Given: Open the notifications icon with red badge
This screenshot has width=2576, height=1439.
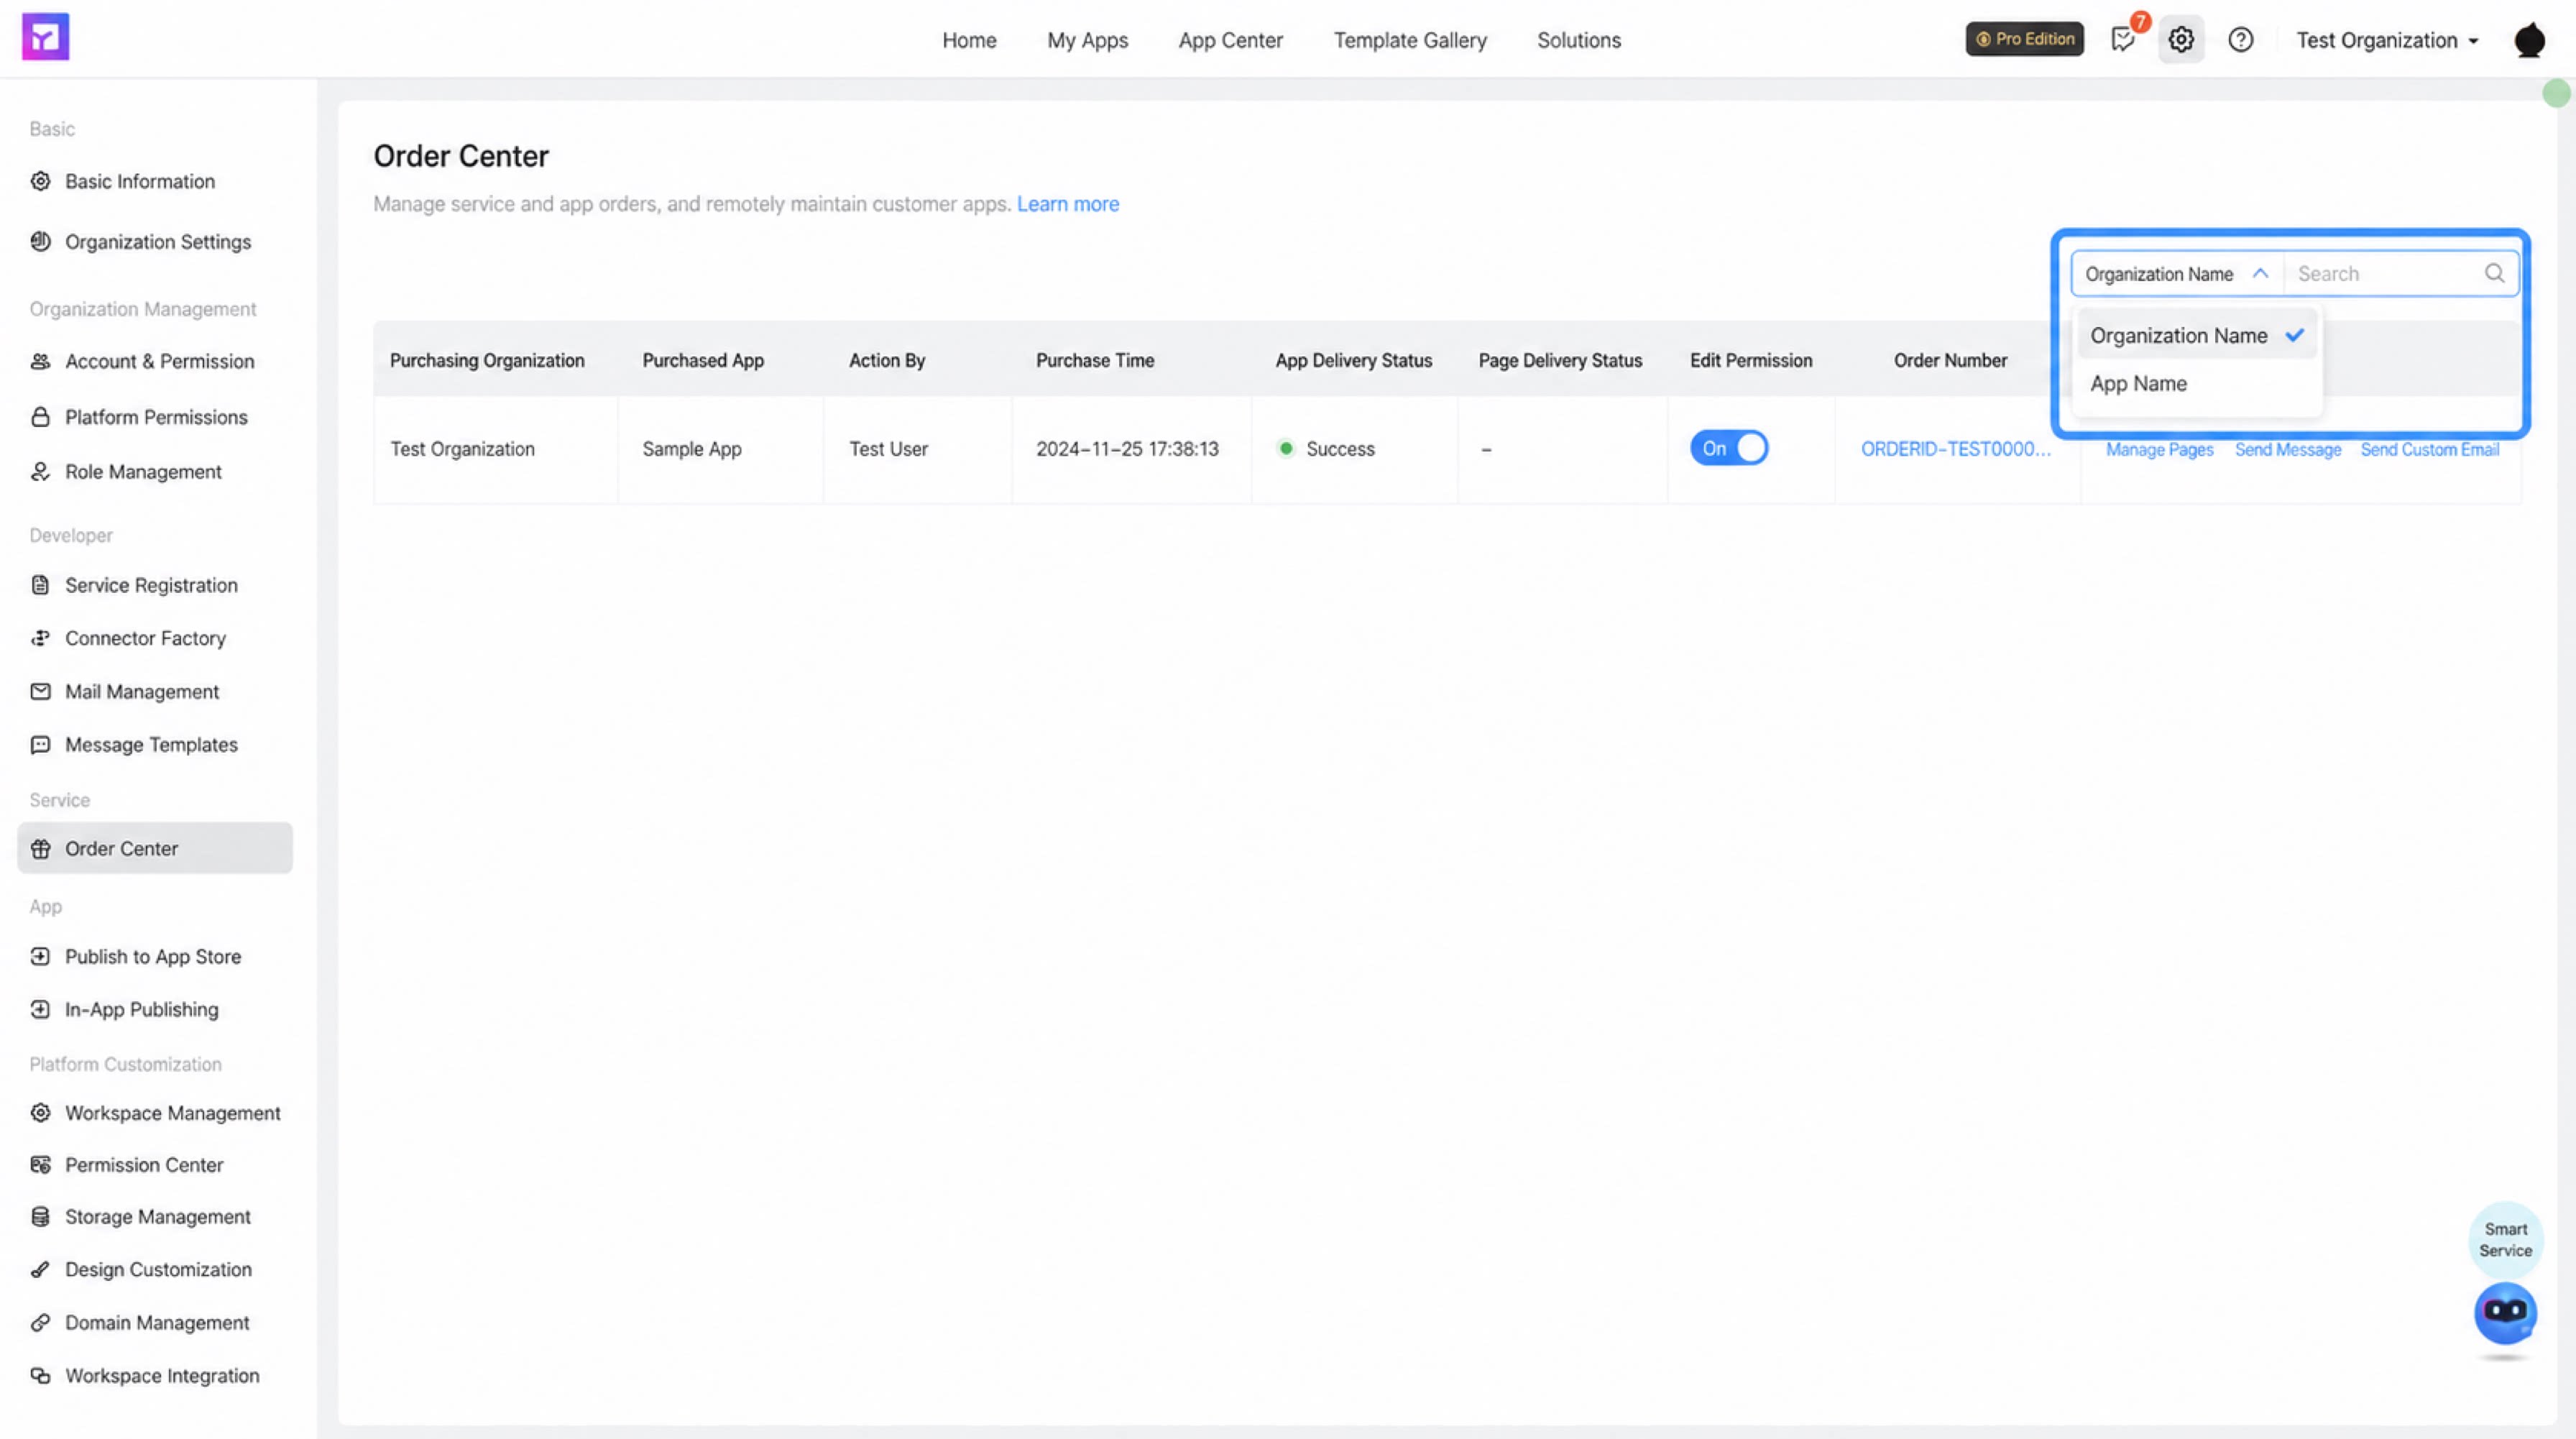Looking at the screenshot, I should pyautogui.click(x=2124, y=39).
